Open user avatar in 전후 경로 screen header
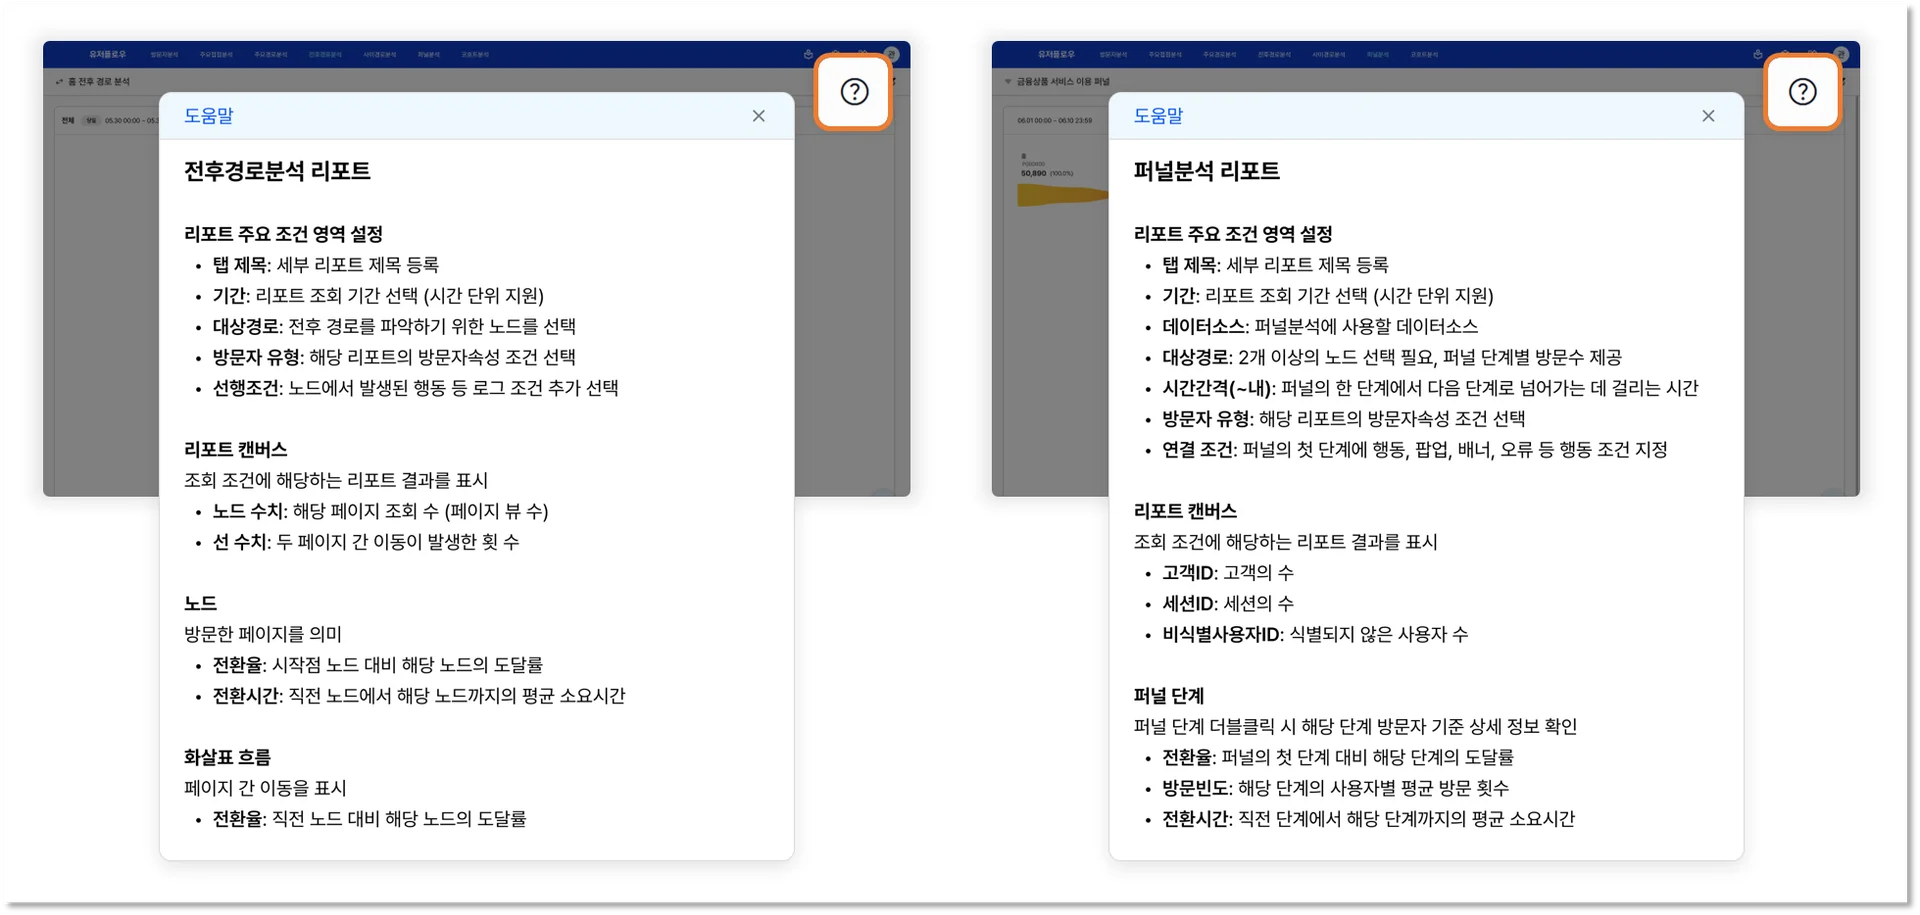 pyautogui.click(x=892, y=54)
